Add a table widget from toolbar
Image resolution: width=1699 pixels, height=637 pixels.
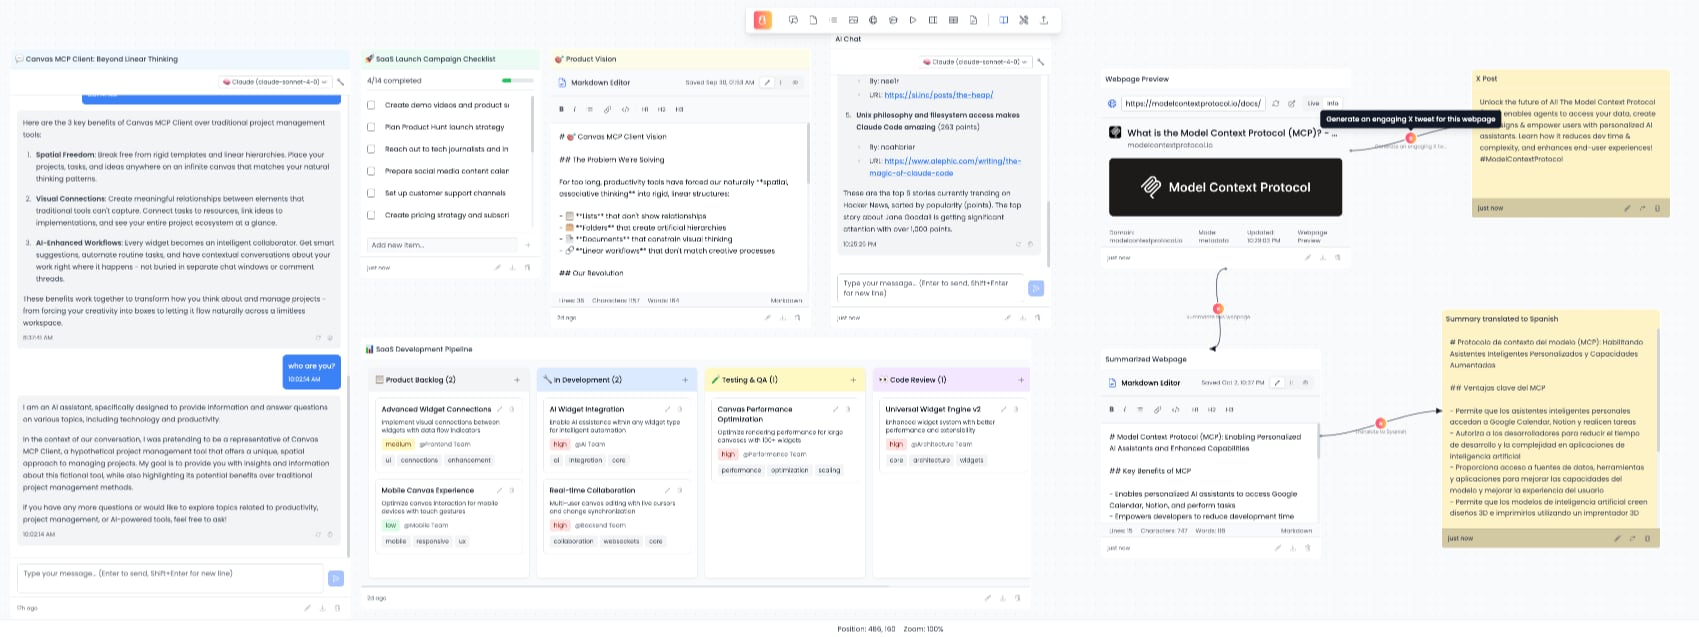(x=953, y=20)
